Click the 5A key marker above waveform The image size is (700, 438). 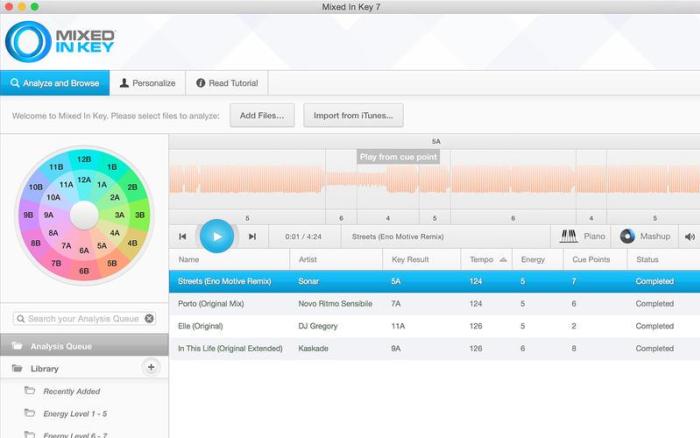[436, 142]
